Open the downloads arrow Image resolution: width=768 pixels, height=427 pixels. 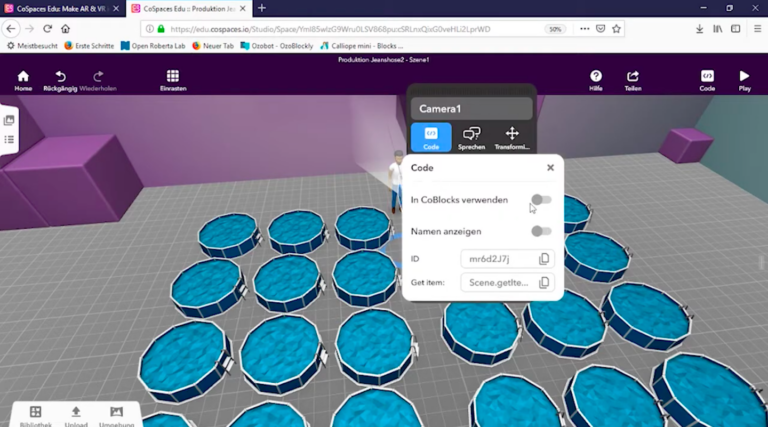(699, 29)
